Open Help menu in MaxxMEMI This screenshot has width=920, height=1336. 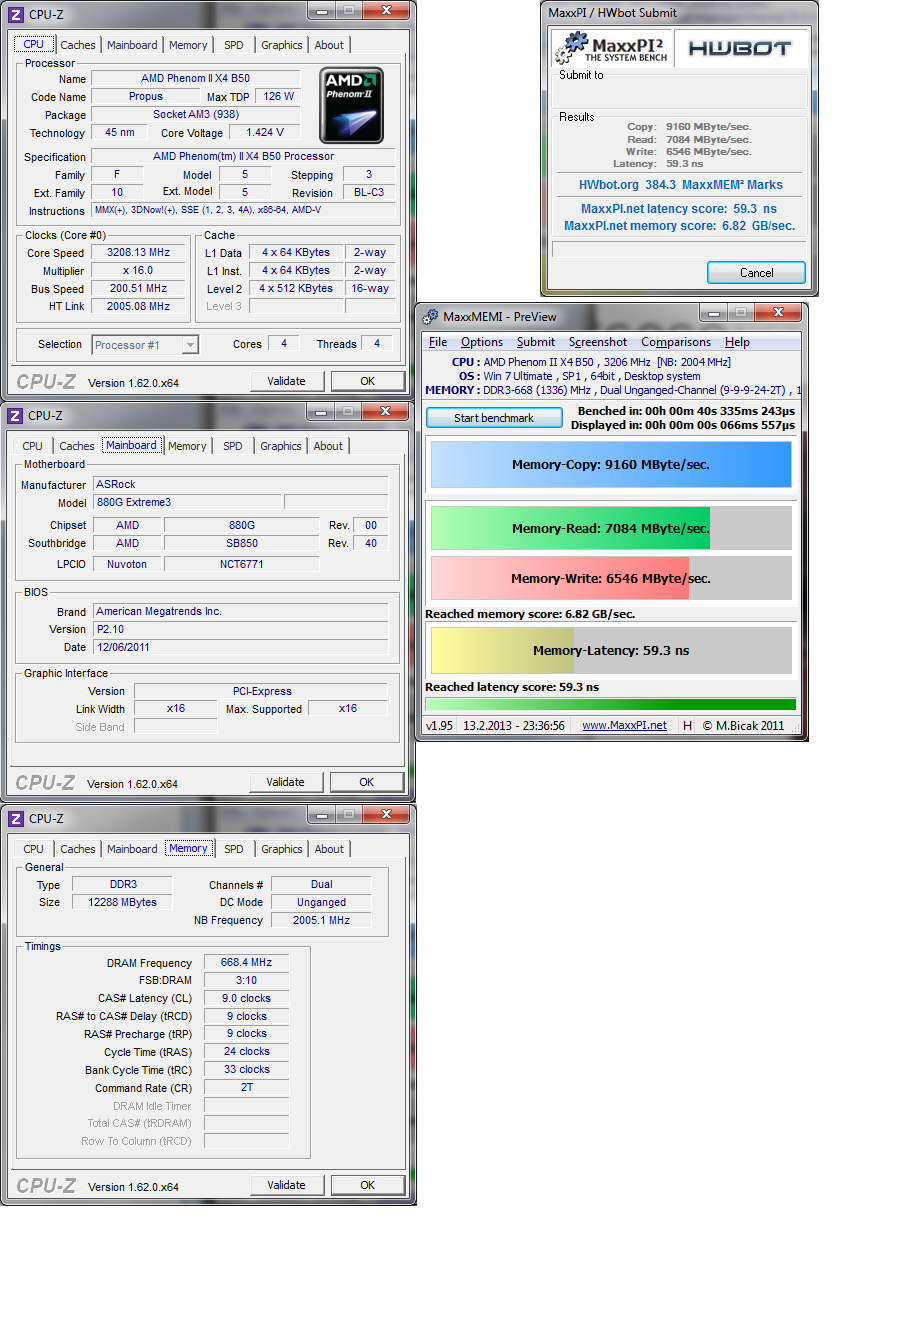[x=737, y=342]
